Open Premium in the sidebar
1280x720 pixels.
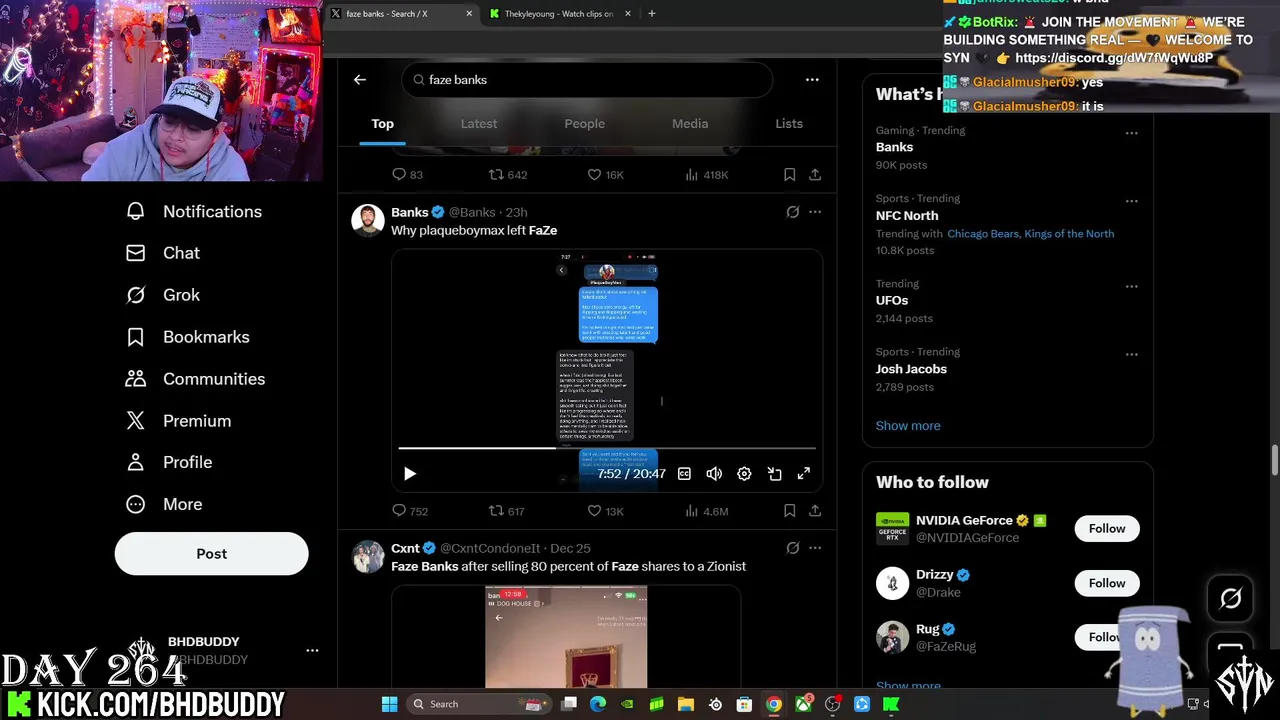point(179,421)
